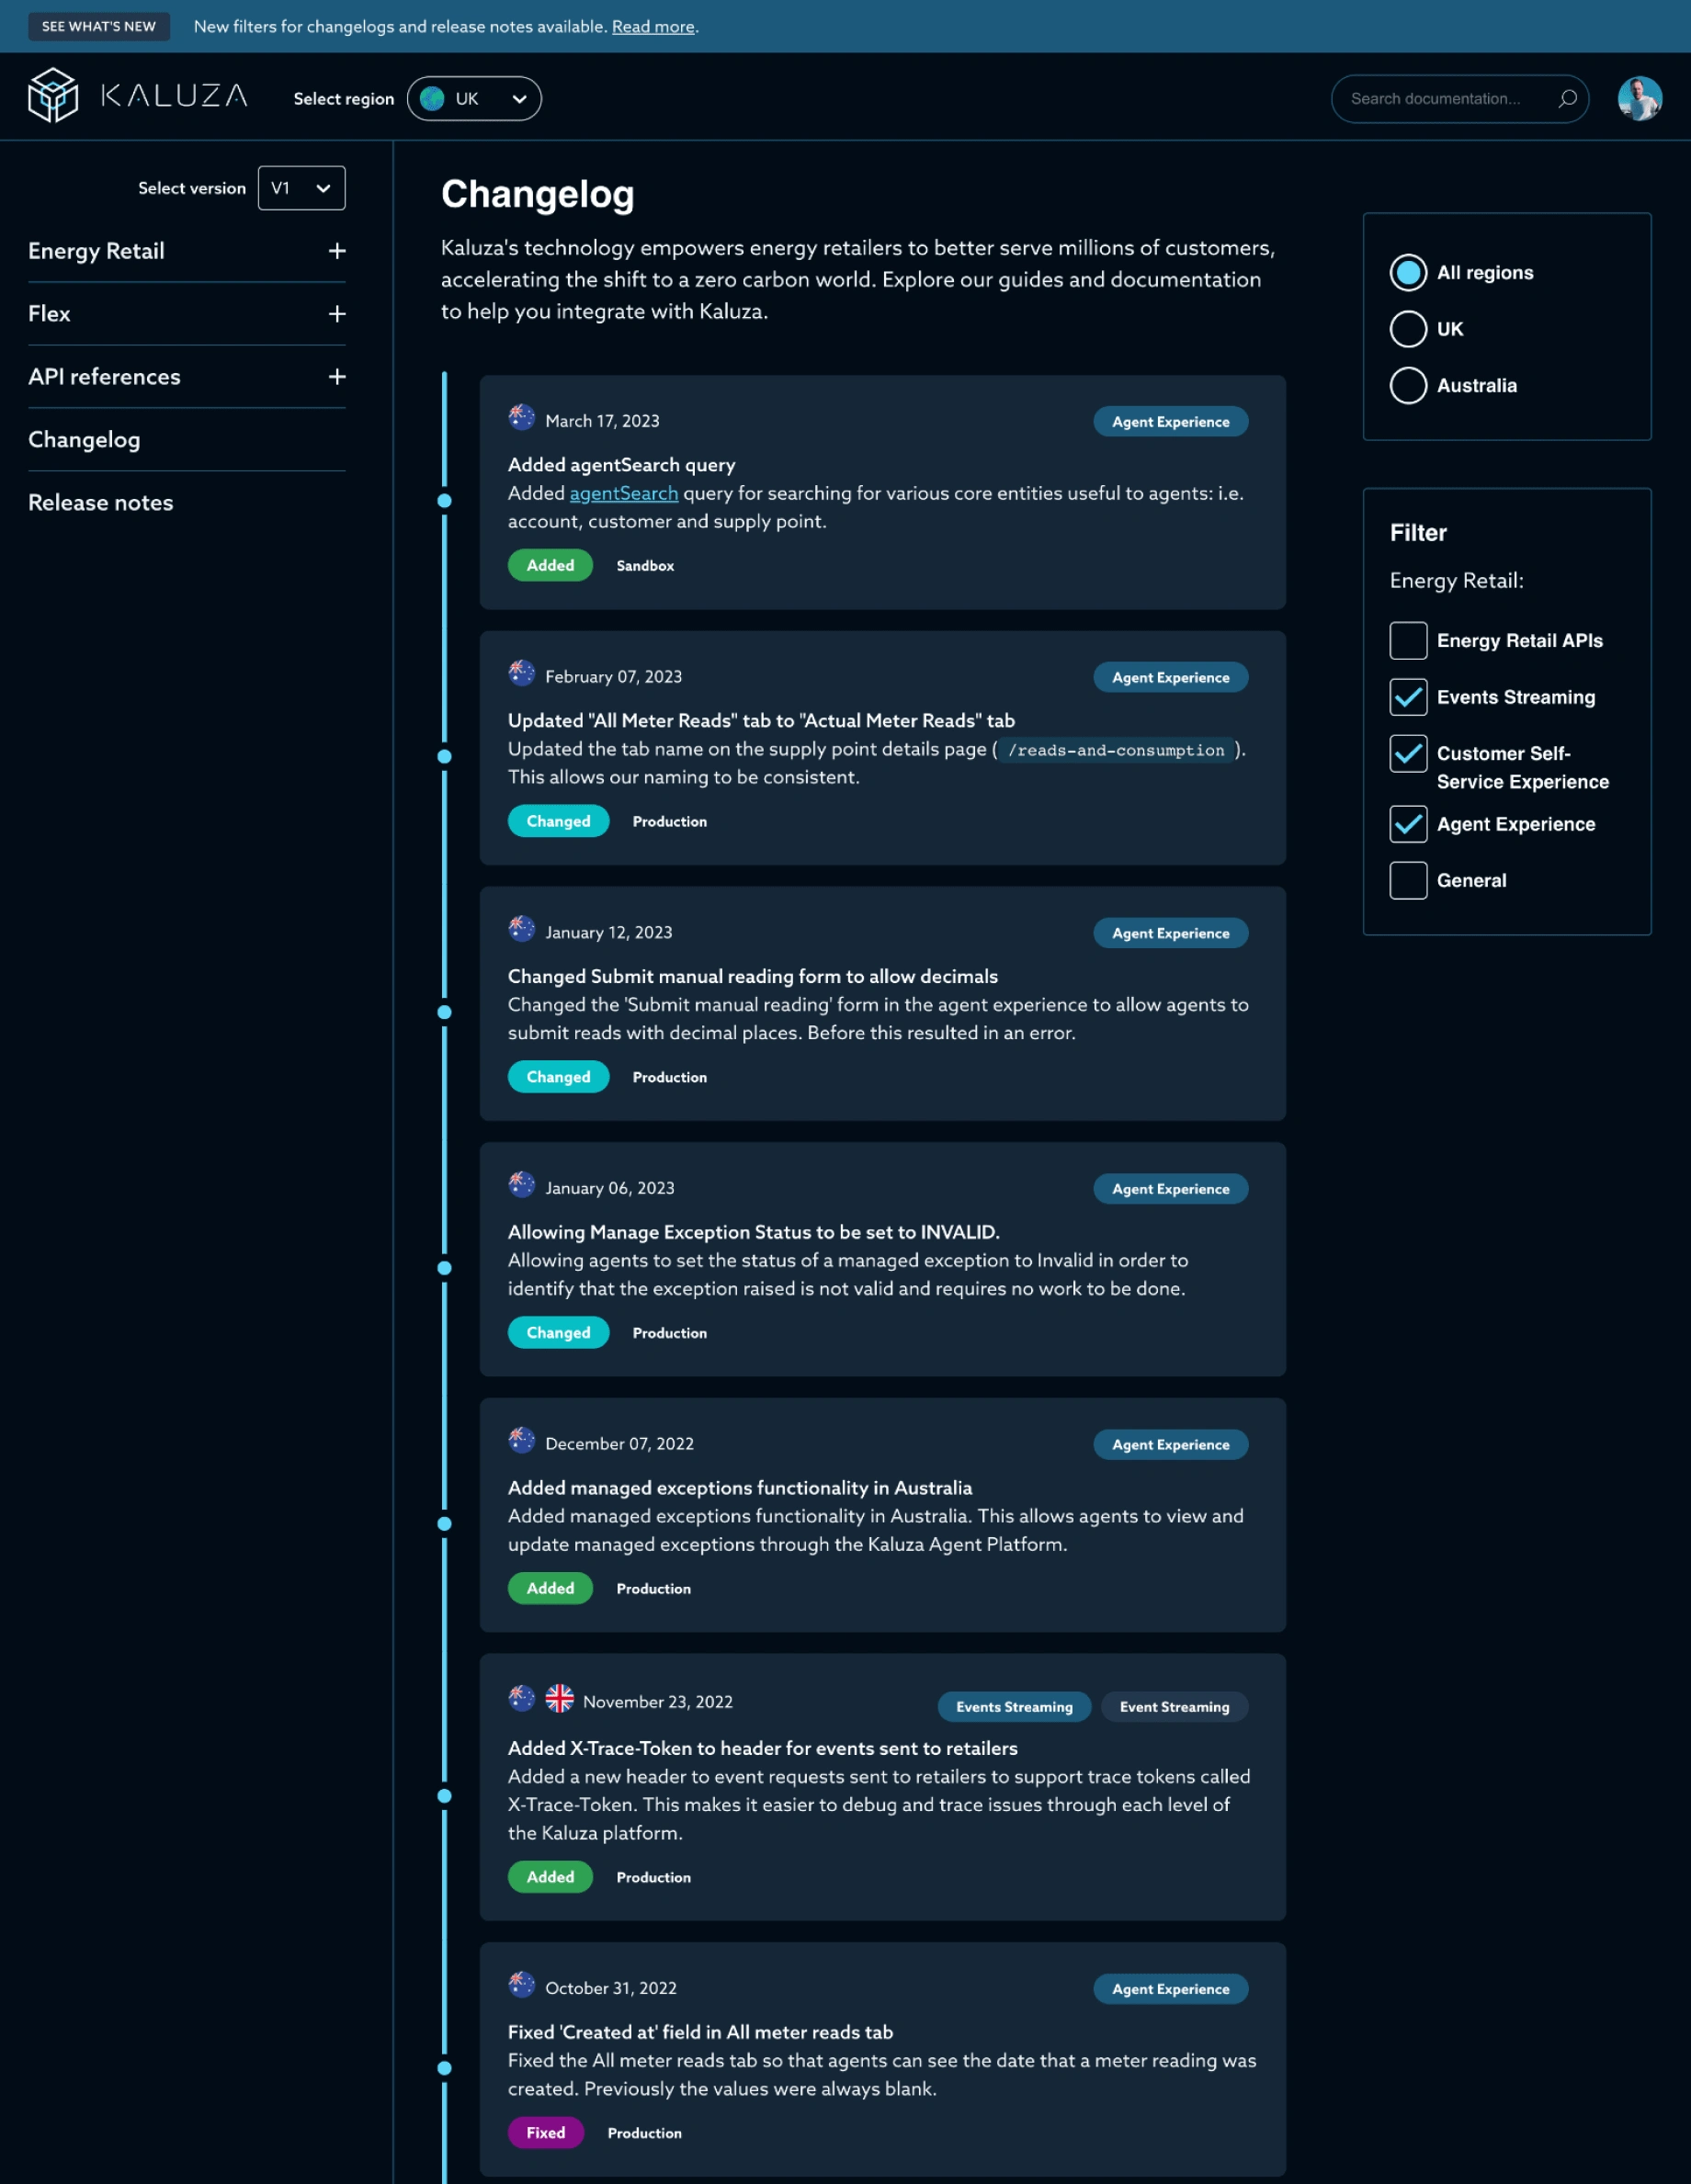Click the Australia flag on December 07, 2022 entry
Viewport: 1691px width, 2184px height.
(521, 1442)
